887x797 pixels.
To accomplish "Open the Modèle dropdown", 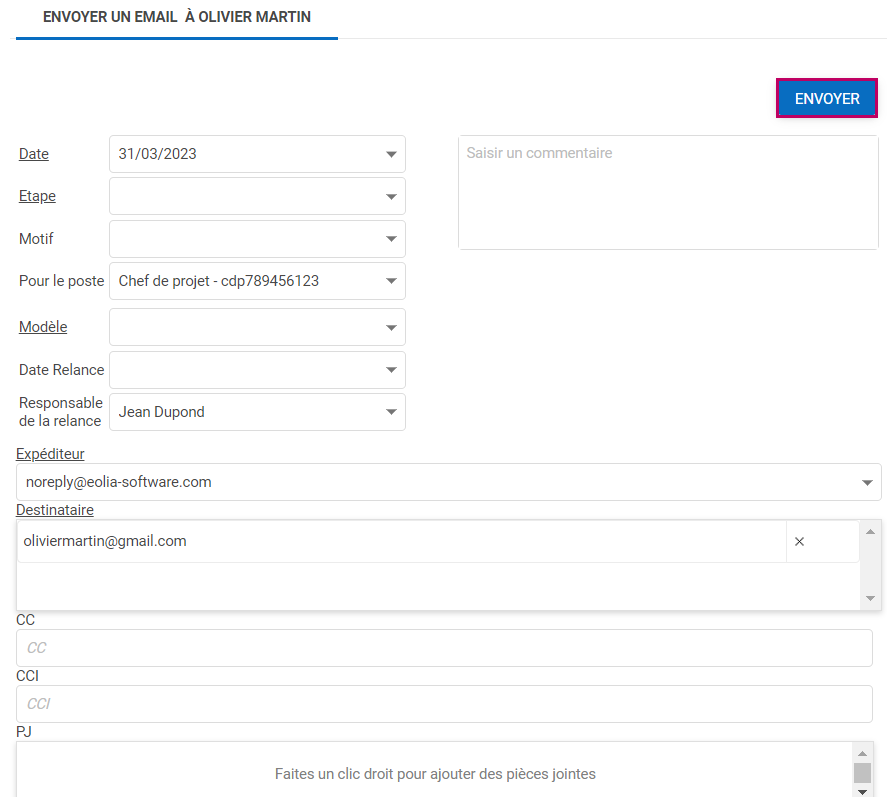I will pos(391,327).
